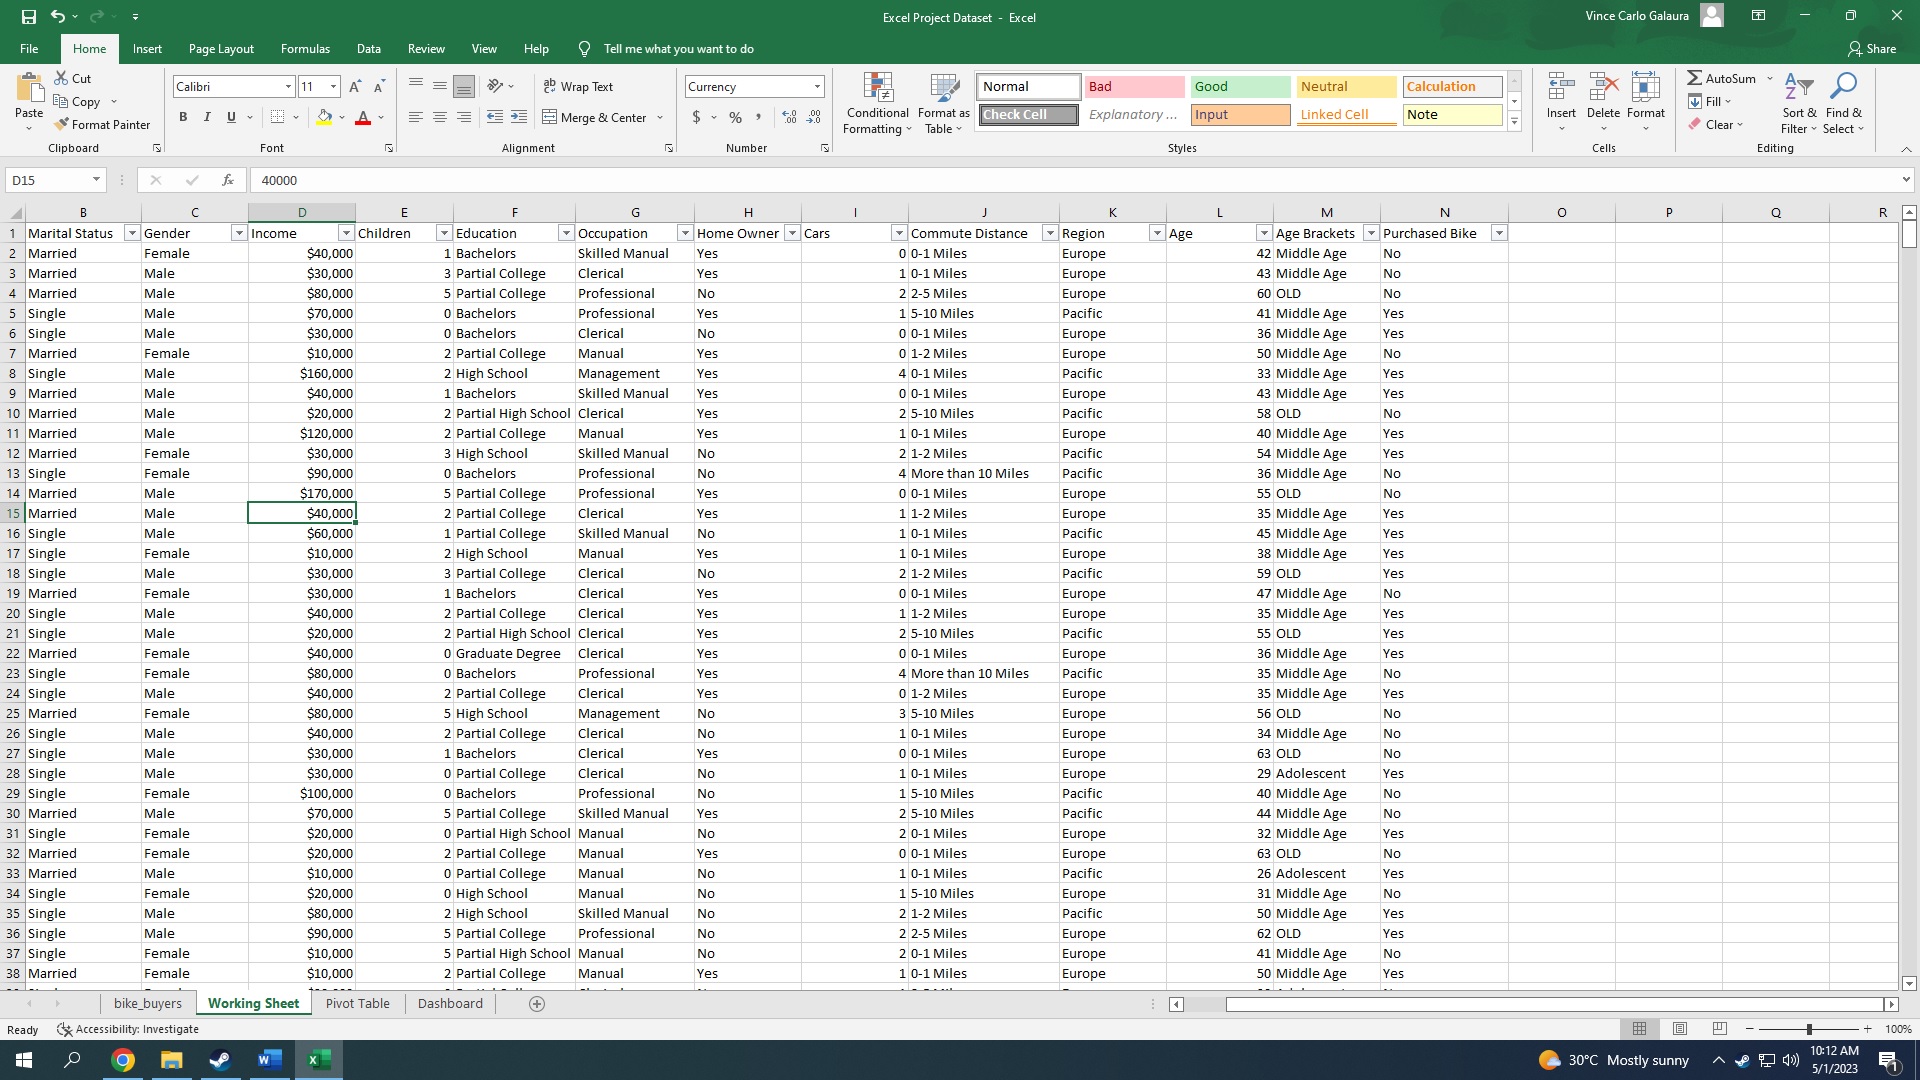Open the Formulas ribbon tab
Image resolution: width=1920 pixels, height=1080 pixels.
pyautogui.click(x=305, y=49)
